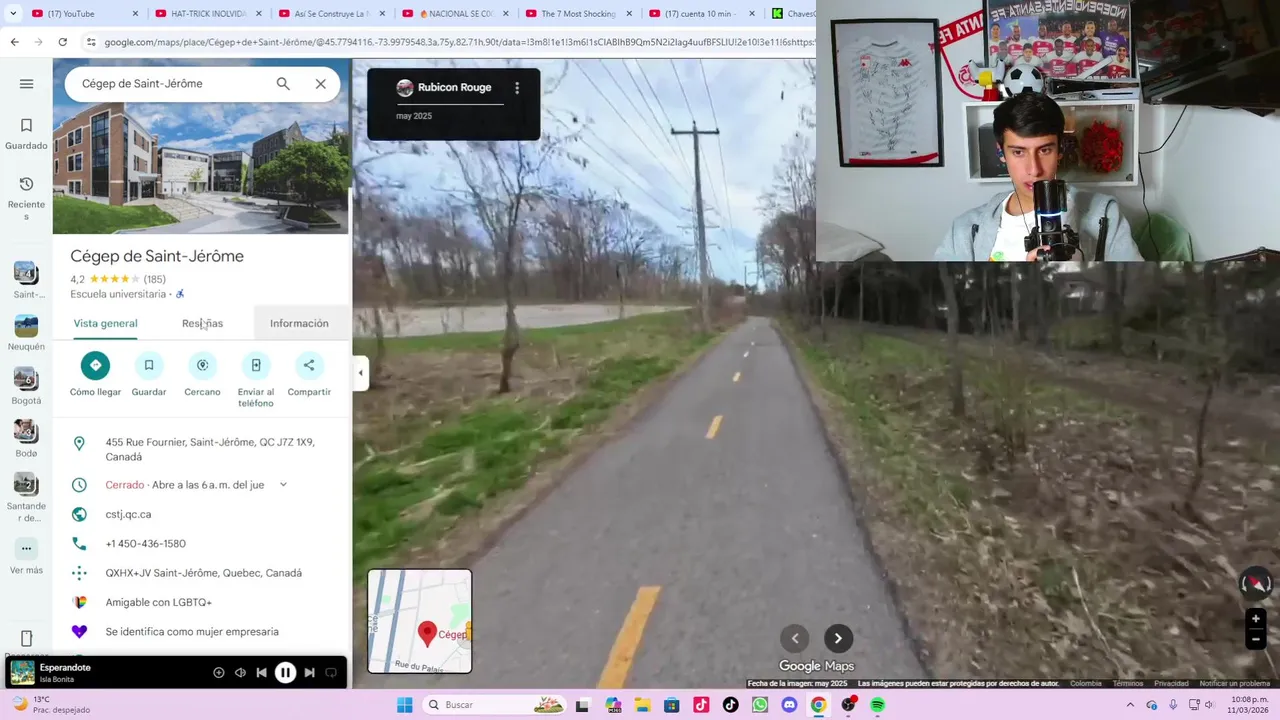Click Se identifica como mujer empresaria
1280x720 pixels.
pos(192,632)
